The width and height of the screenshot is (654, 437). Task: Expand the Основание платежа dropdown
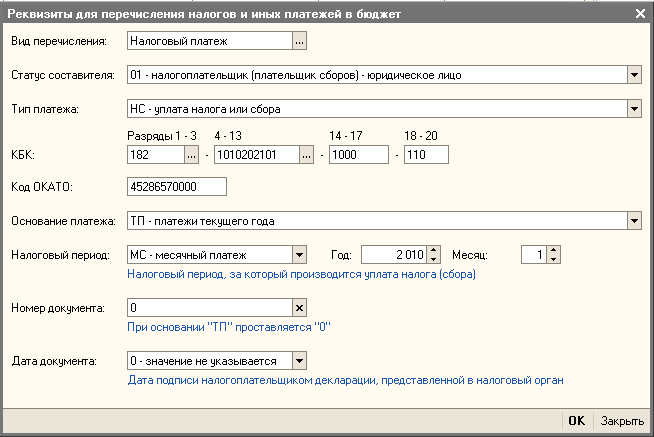click(x=634, y=221)
